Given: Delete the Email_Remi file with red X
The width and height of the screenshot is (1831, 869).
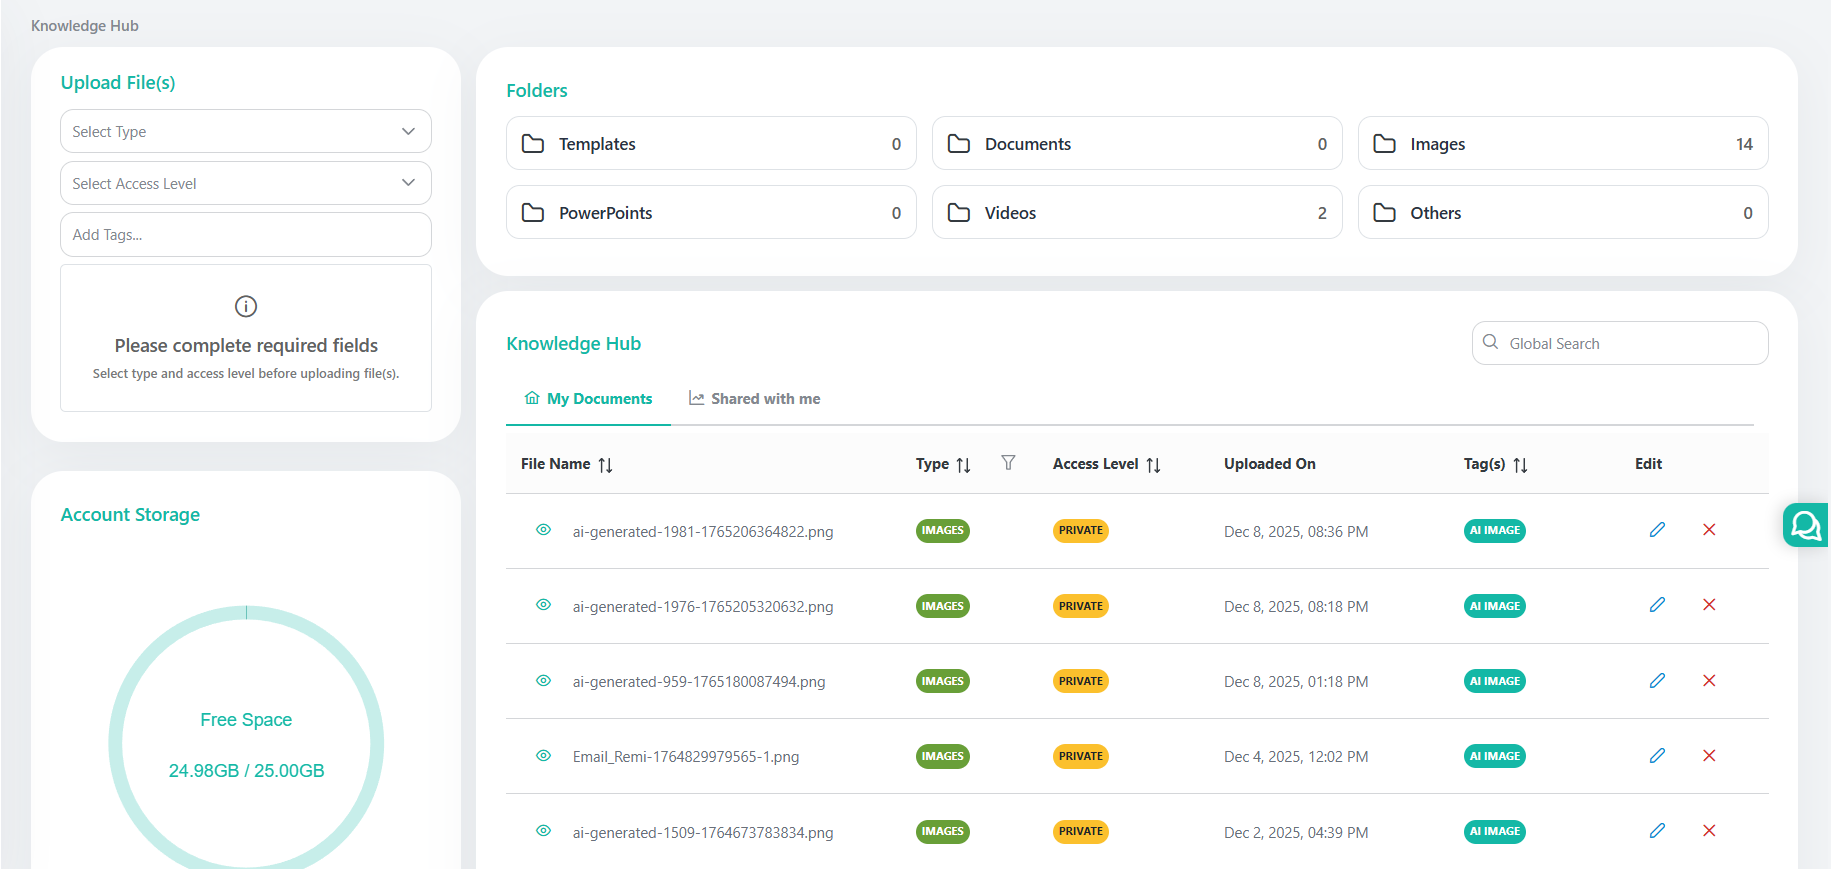Looking at the screenshot, I should click(1709, 756).
